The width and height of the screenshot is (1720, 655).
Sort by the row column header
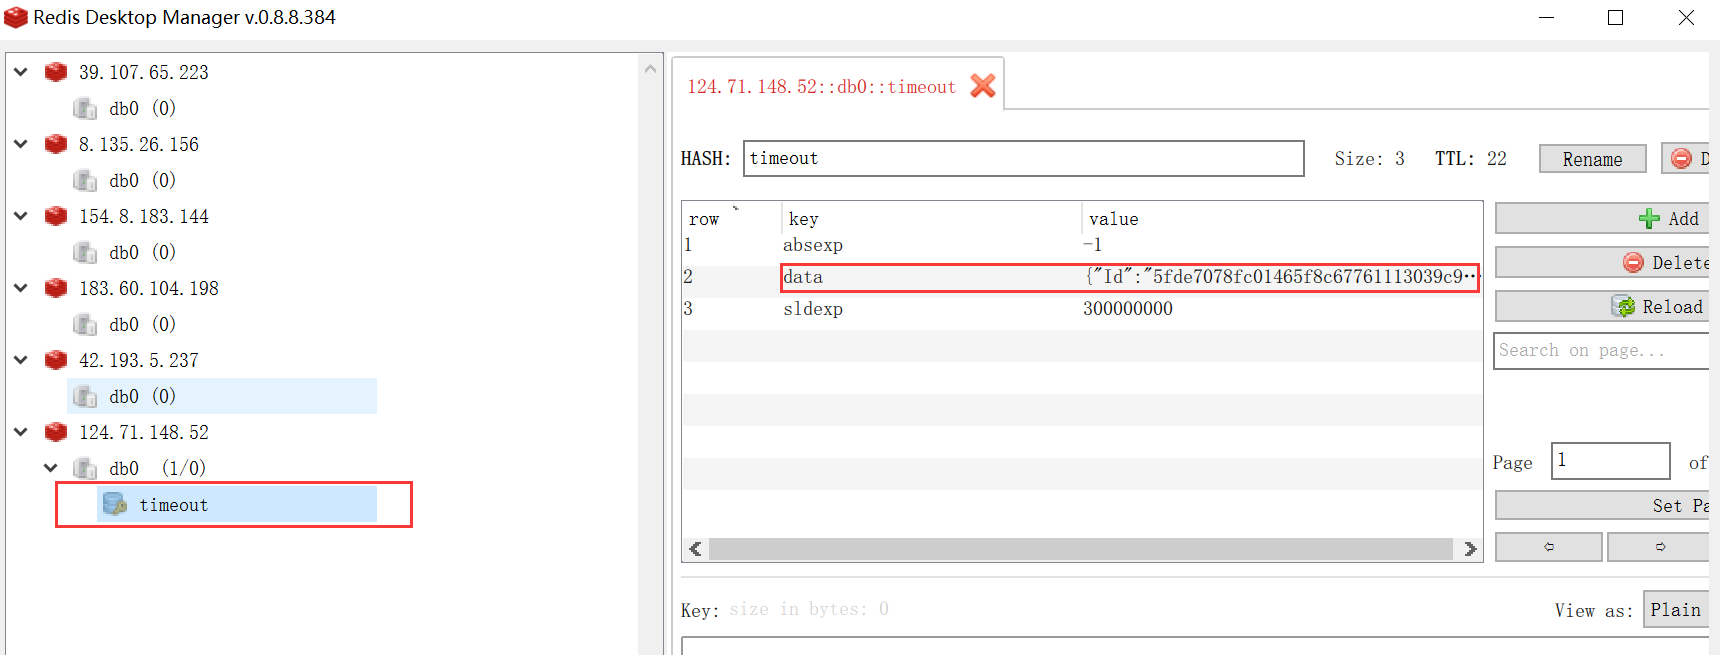[732, 219]
